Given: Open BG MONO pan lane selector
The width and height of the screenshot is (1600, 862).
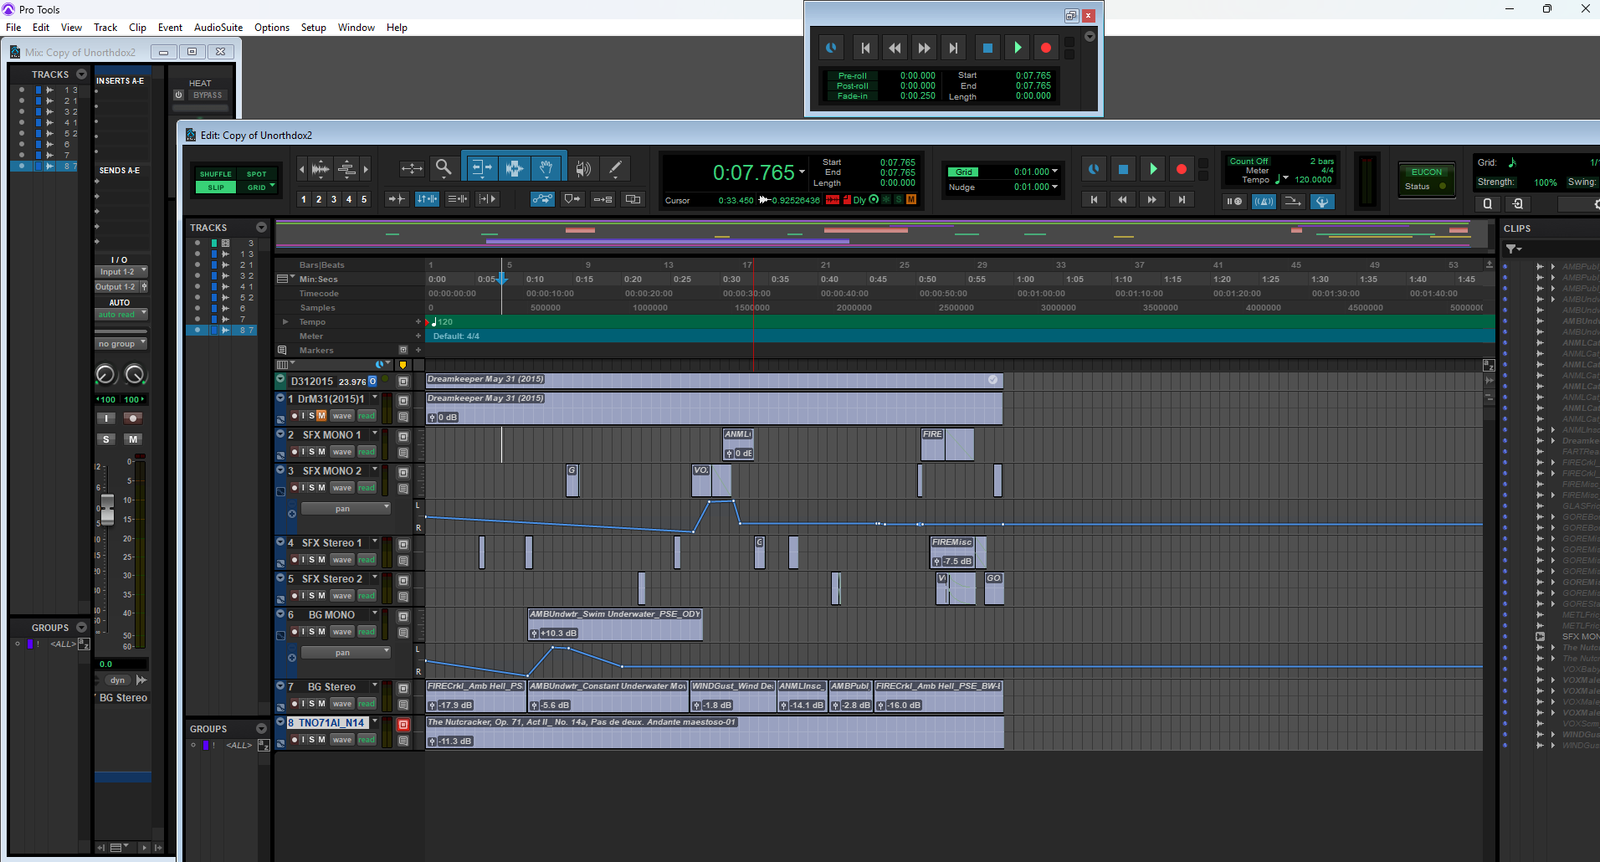Looking at the screenshot, I should (x=345, y=652).
